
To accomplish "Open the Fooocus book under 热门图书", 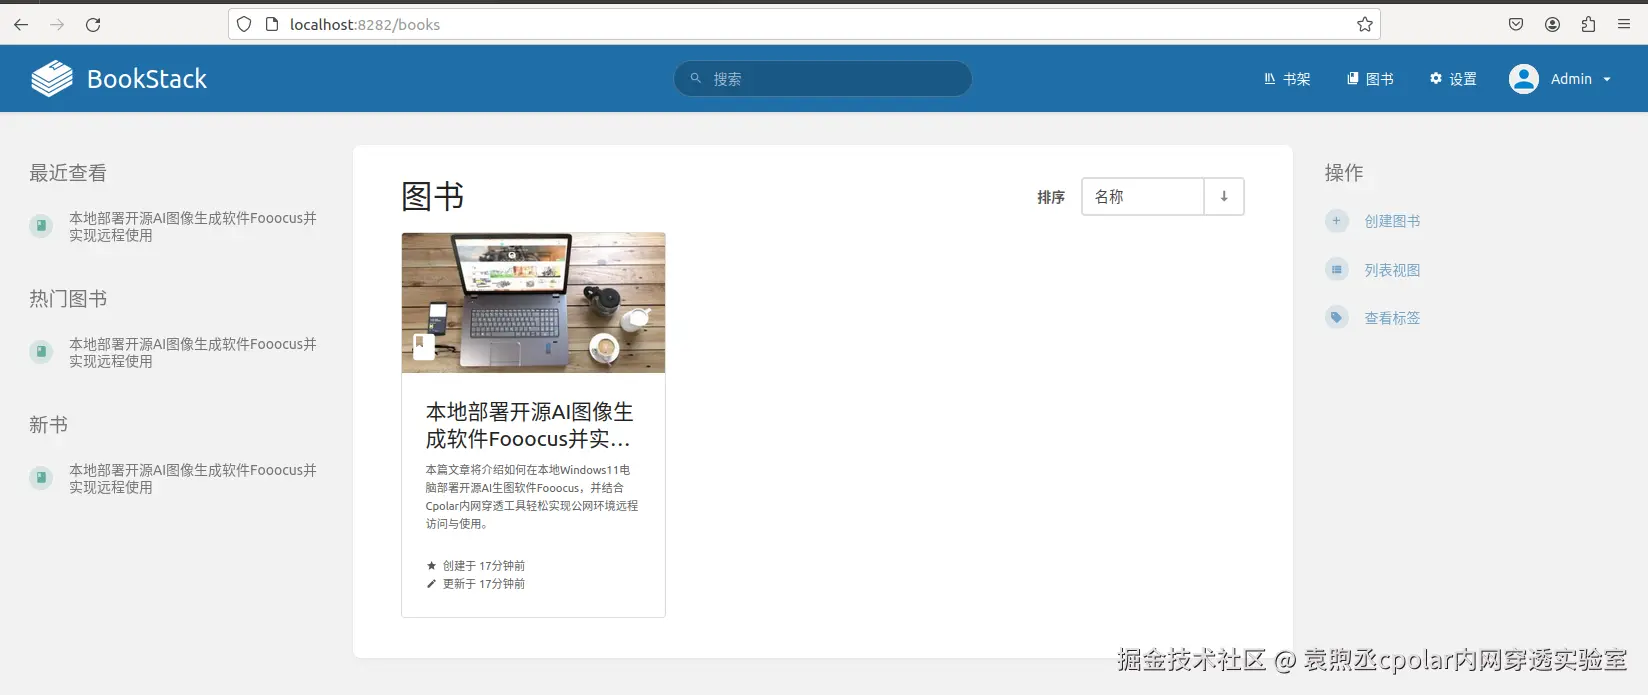I will tap(193, 353).
